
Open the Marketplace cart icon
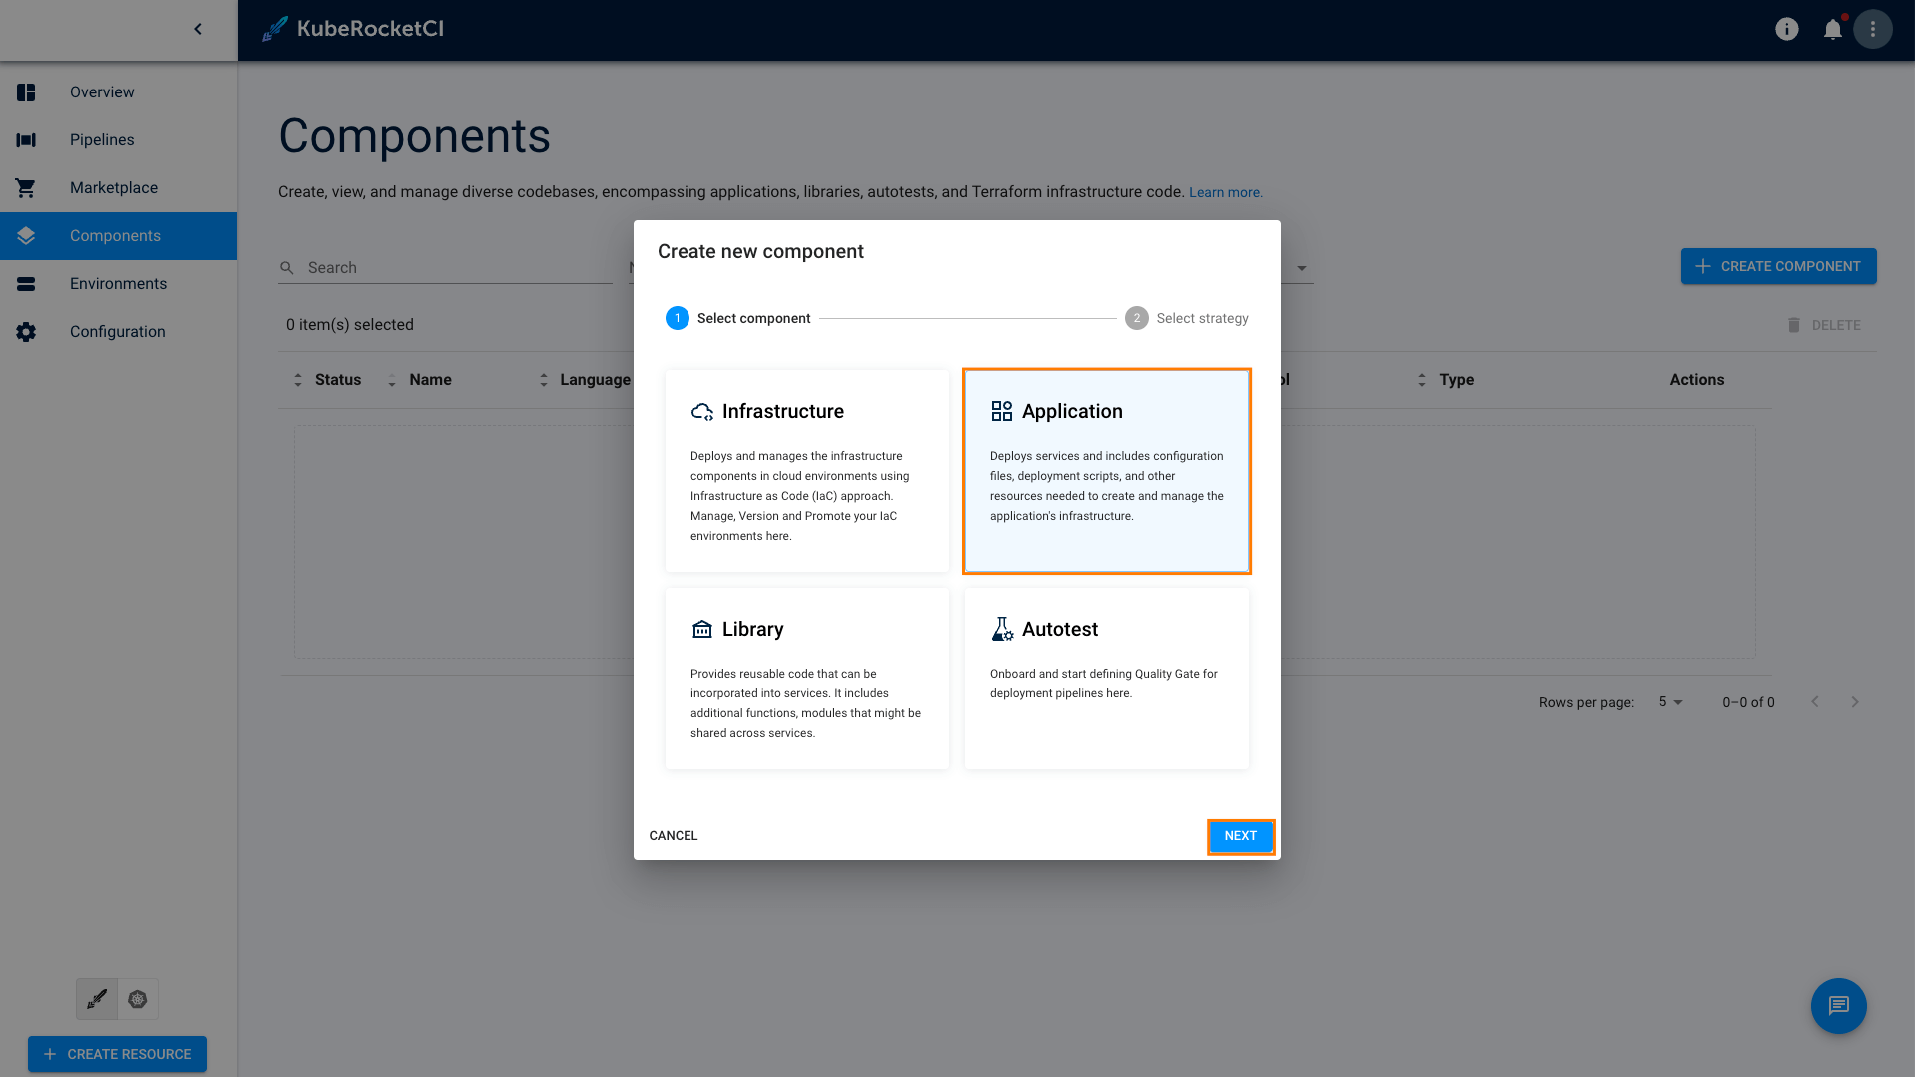point(26,187)
